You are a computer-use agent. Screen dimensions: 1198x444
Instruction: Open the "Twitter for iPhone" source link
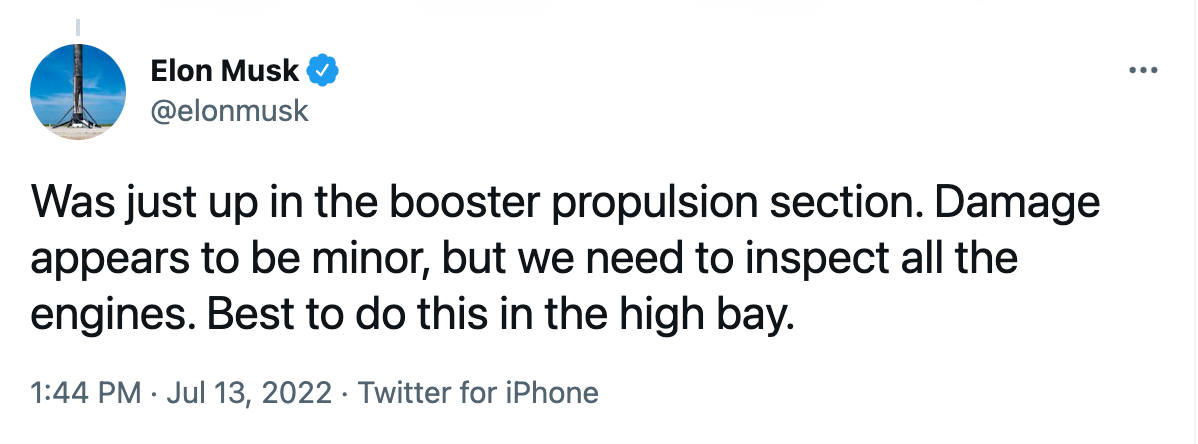478,392
